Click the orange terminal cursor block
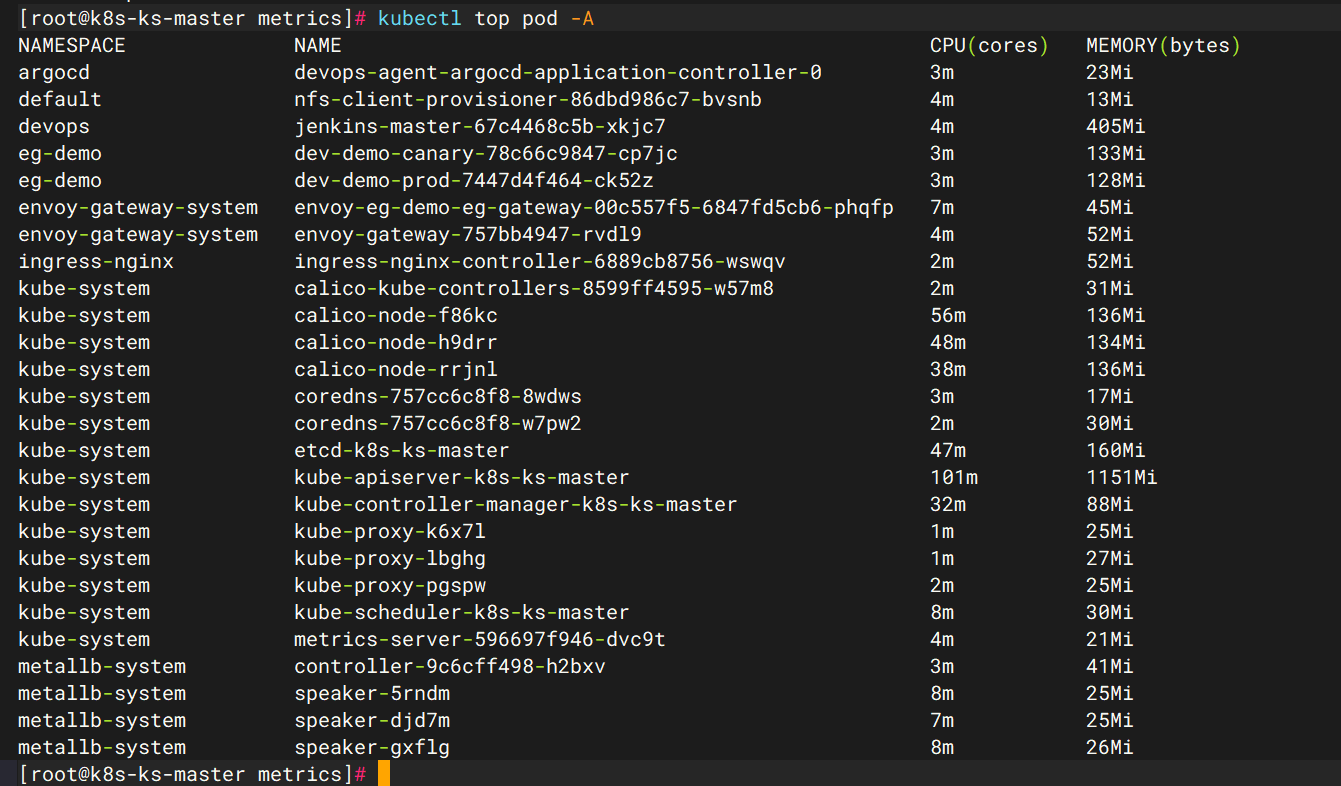This screenshot has height=786, width=1341. coord(384,774)
